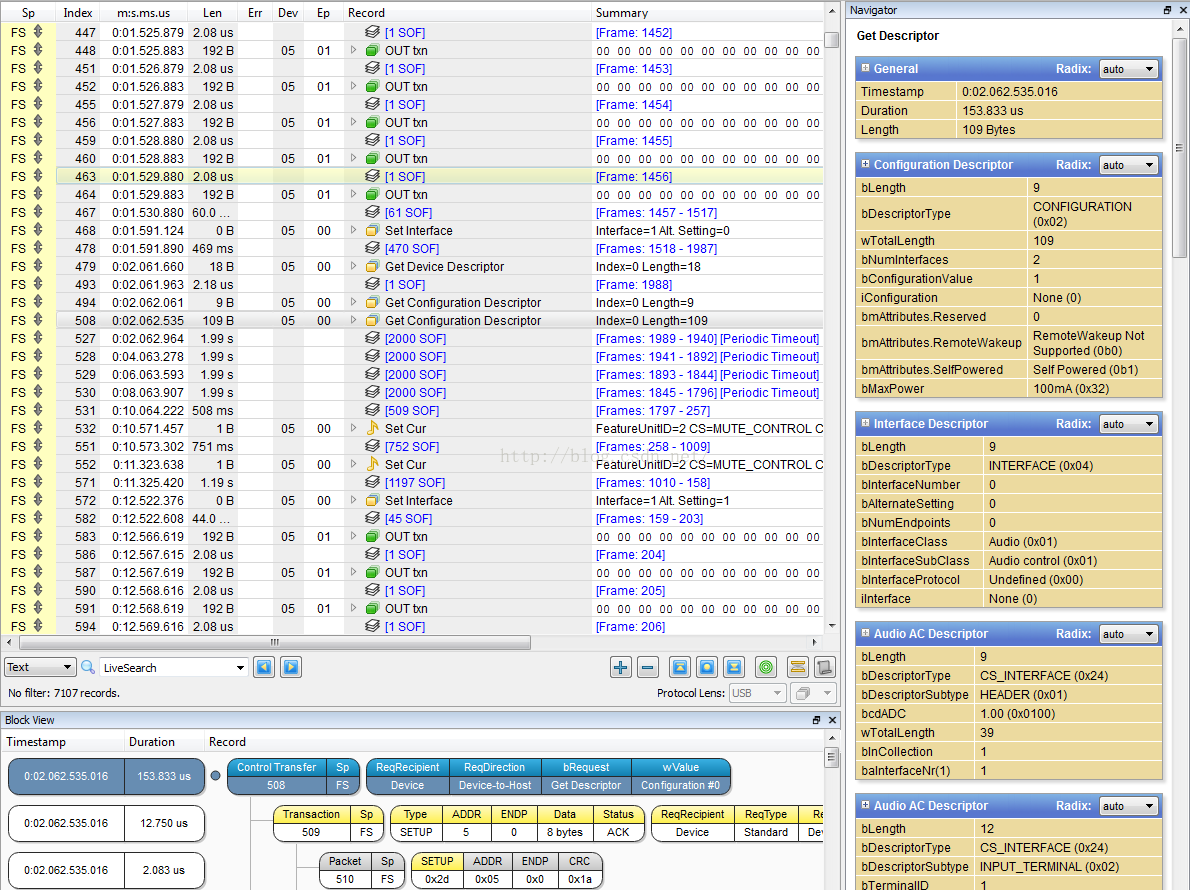Screen dimensions: 1190x890
Task: Expand Get Device Descriptor record 479
Action: [x=354, y=266]
